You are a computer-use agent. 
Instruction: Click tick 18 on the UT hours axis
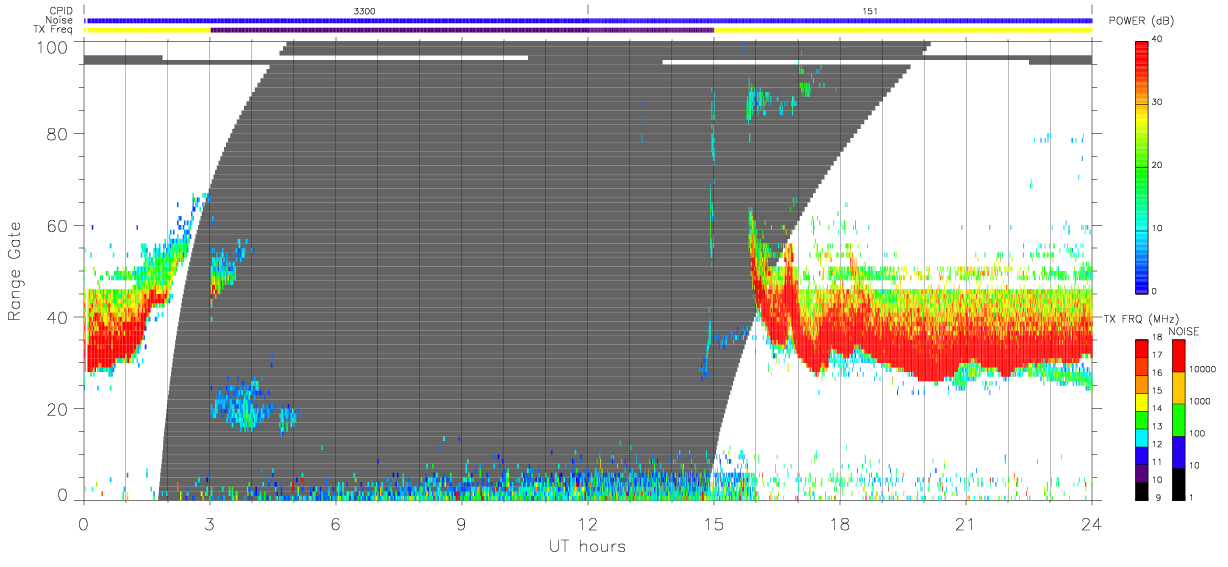(840, 523)
